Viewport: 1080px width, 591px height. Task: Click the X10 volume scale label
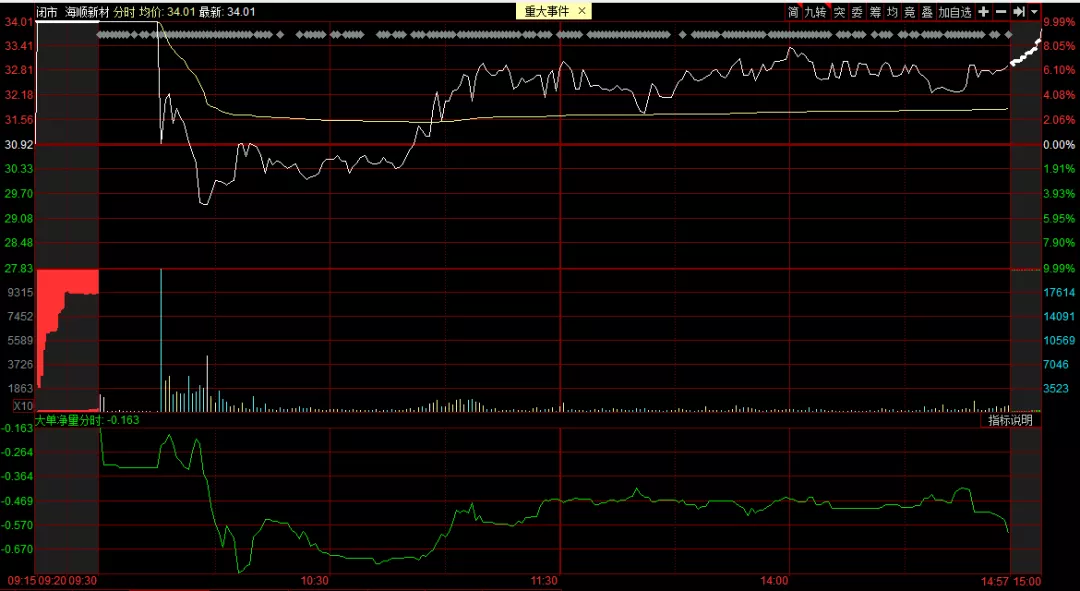click(x=23, y=406)
